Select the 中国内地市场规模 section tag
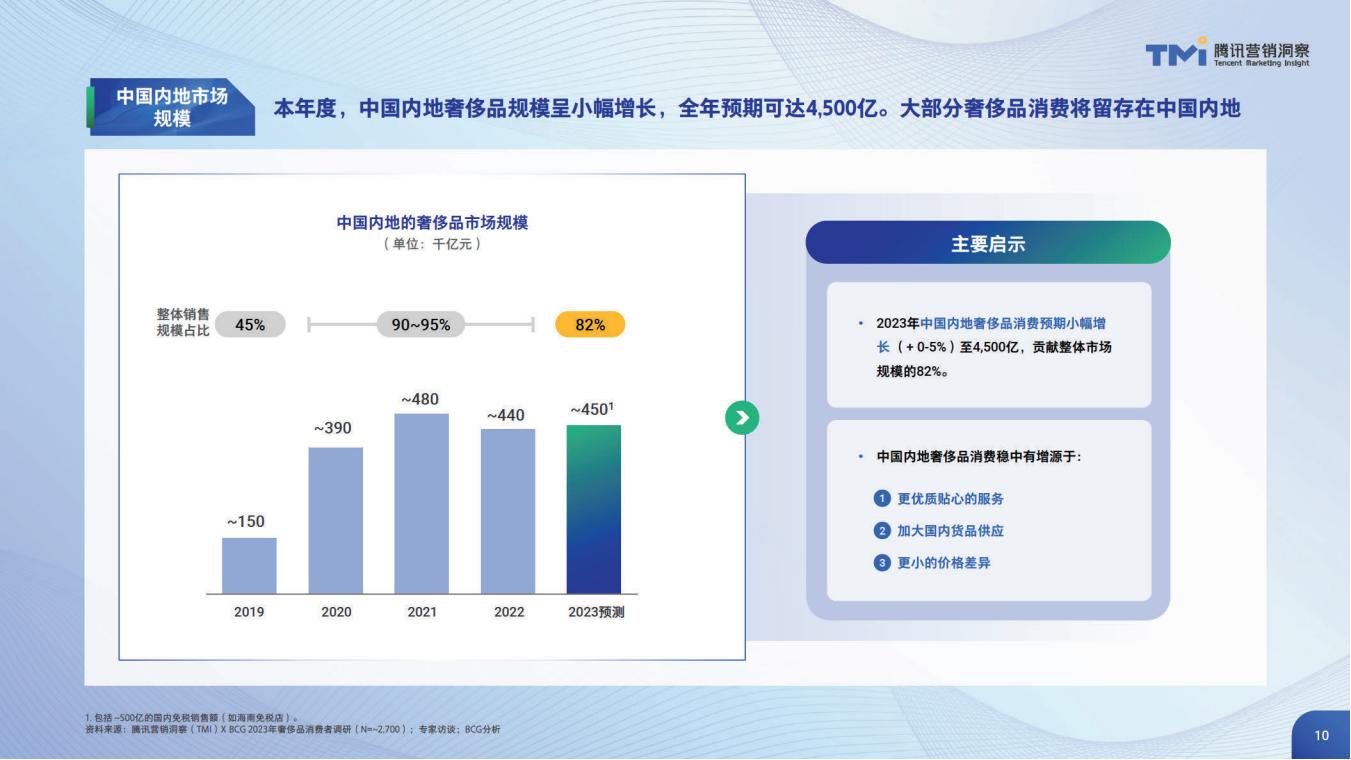This screenshot has width=1351, height=760. click(x=170, y=107)
